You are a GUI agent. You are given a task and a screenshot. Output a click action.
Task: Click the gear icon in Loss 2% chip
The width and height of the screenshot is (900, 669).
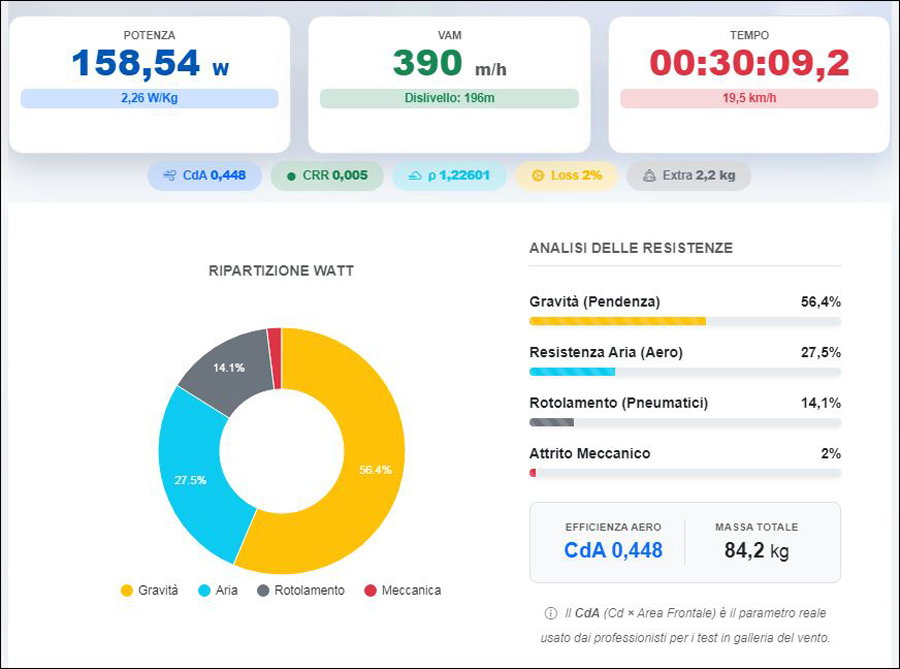pyautogui.click(x=538, y=176)
